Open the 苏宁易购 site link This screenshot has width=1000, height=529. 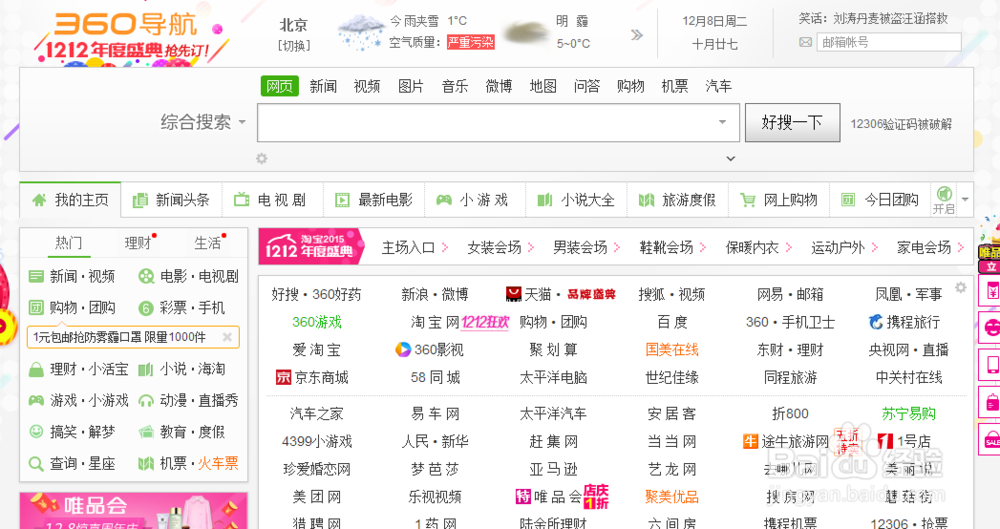[x=908, y=414]
